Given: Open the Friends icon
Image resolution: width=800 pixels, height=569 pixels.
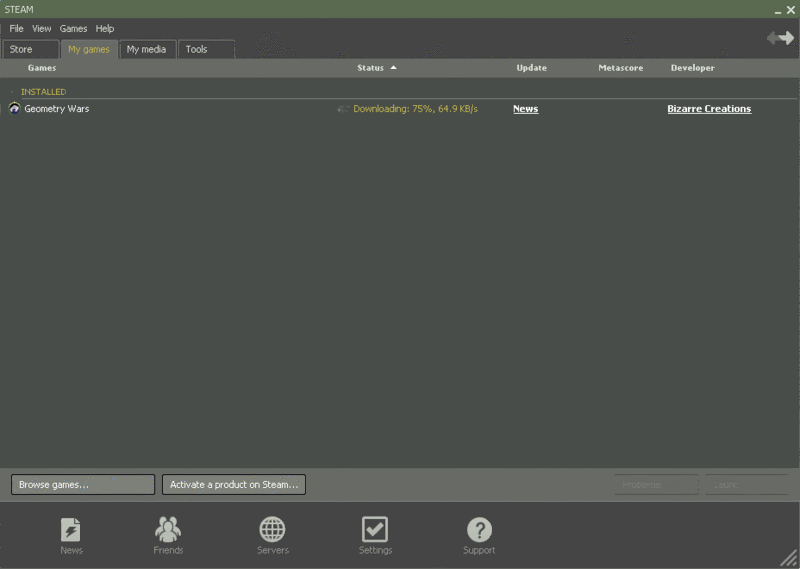Looking at the screenshot, I should [x=168, y=530].
